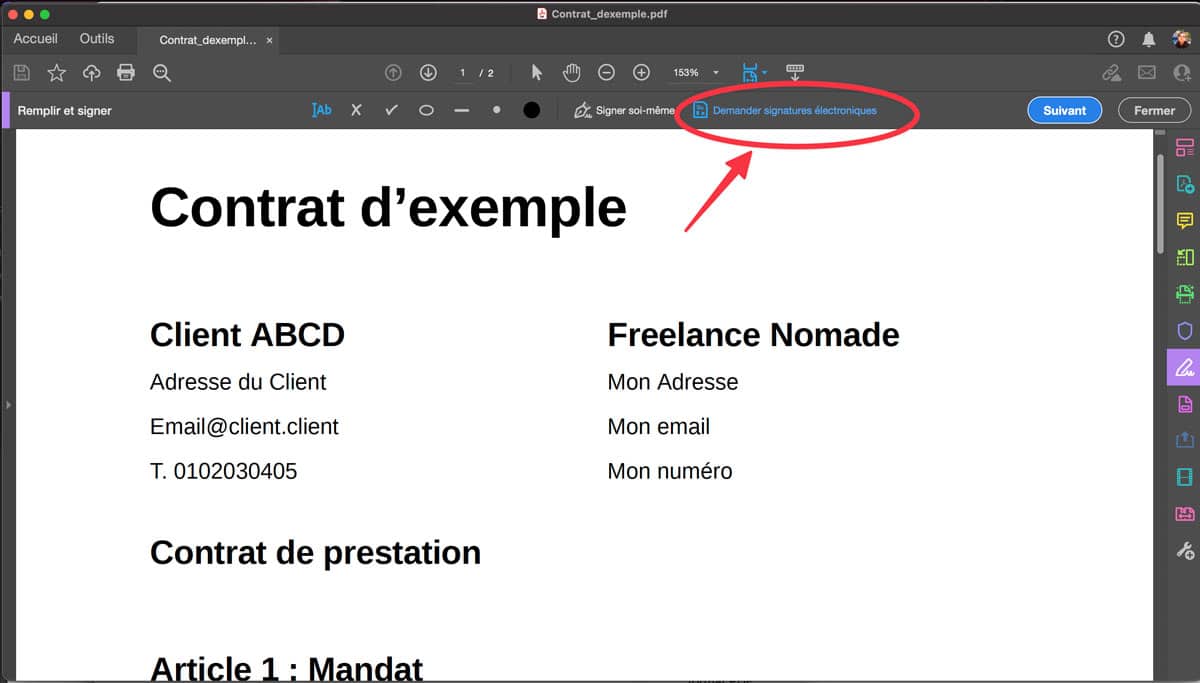Viewport: 1200px width, 683px height.
Task: Expand the page fit options dropdown
Action: (764, 73)
